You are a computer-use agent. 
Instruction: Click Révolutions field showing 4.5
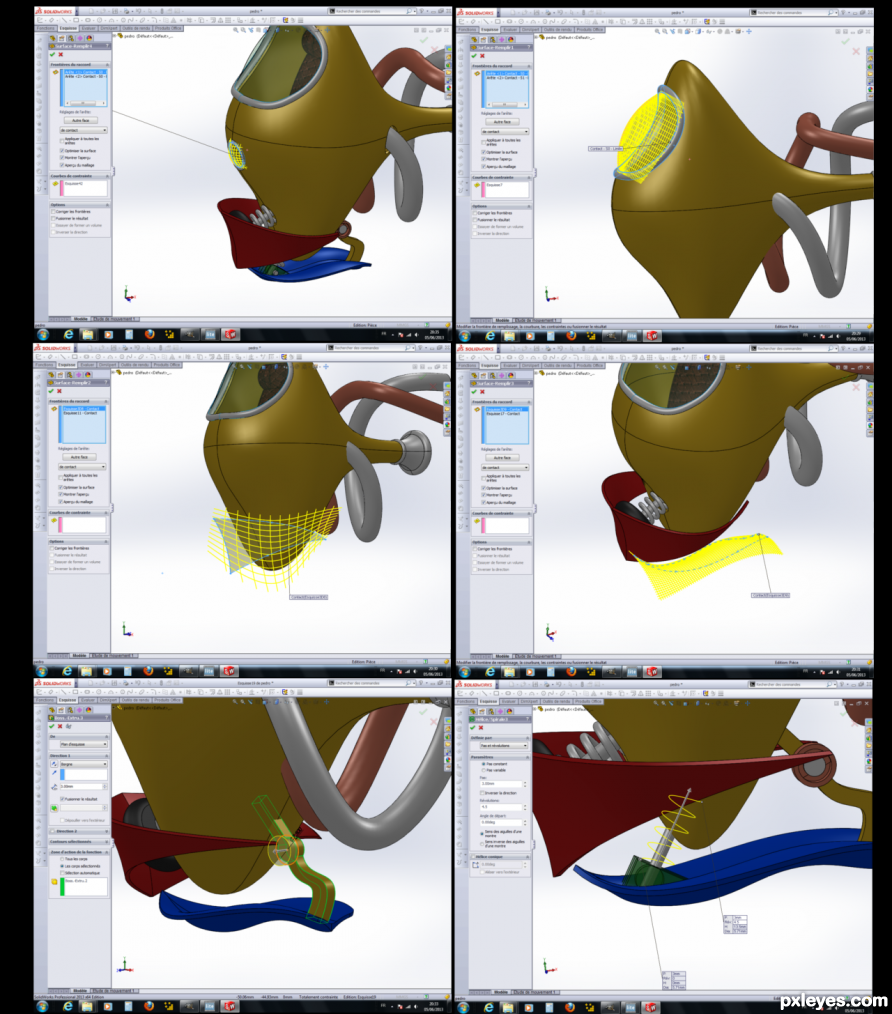(x=501, y=807)
